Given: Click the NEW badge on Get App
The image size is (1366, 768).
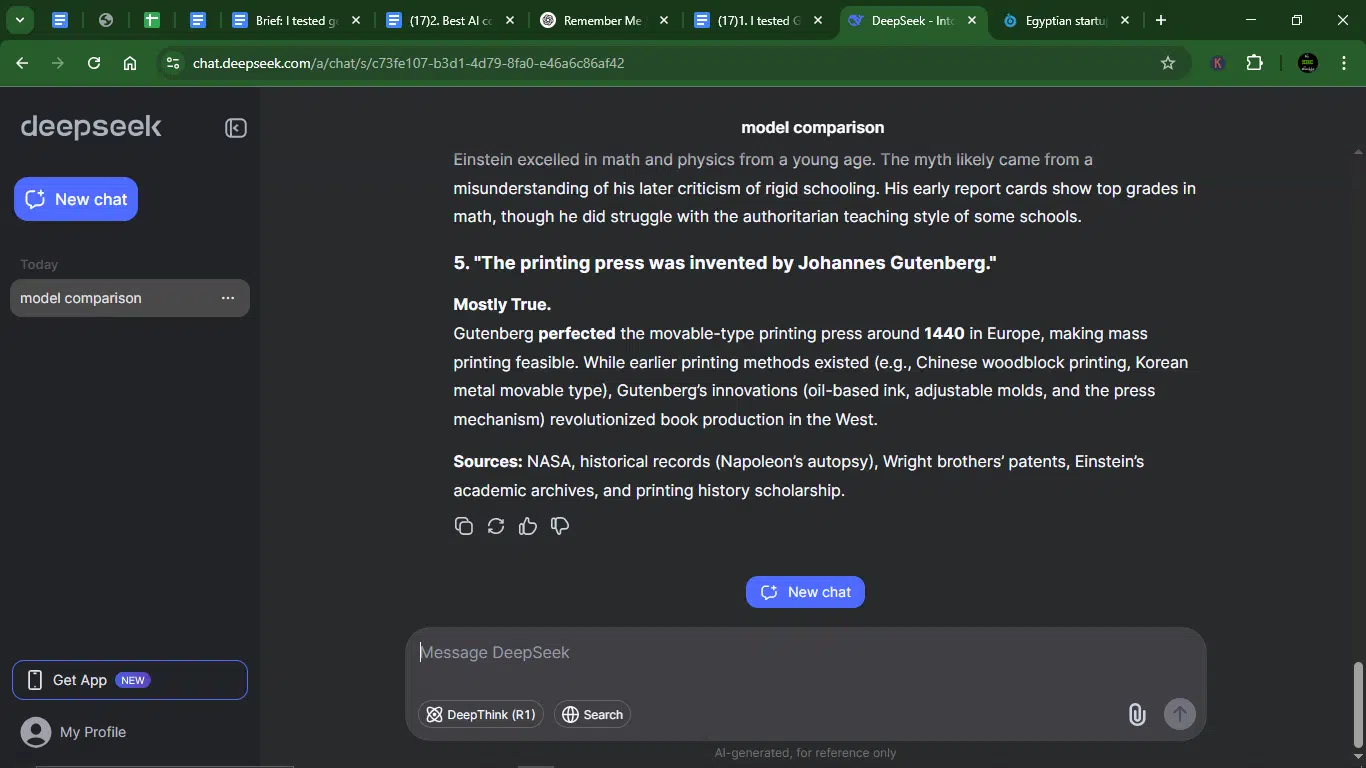Looking at the screenshot, I should pyautogui.click(x=133, y=680).
